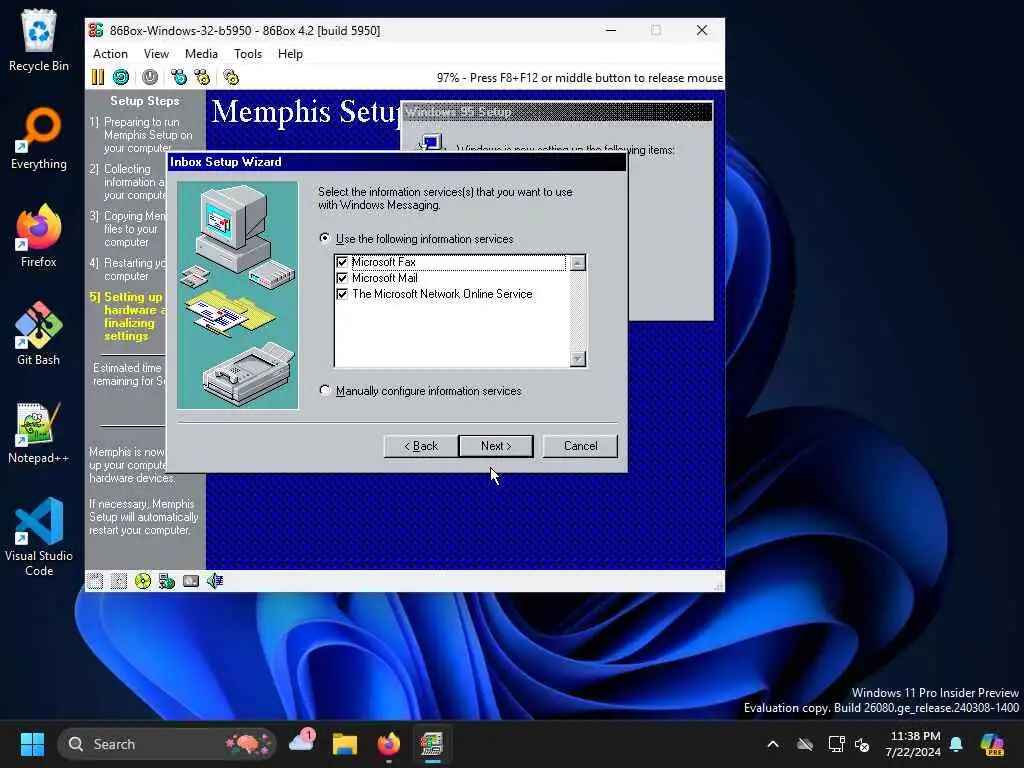This screenshot has width=1024, height=768.
Task: Click the taskbar Search box
Action: (x=167, y=744)
